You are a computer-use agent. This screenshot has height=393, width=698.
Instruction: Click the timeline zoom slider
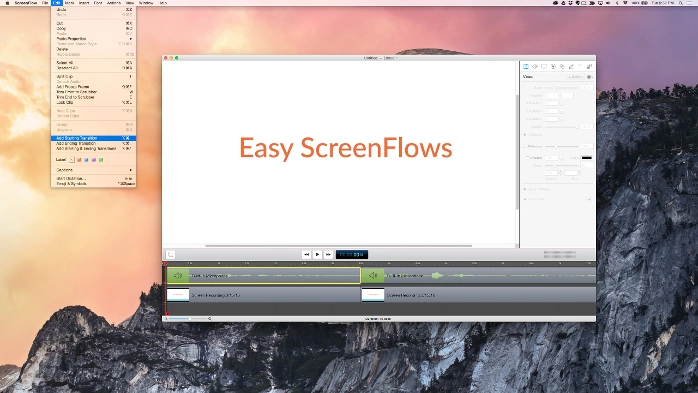pyautogui.click(x=187, y=319)
